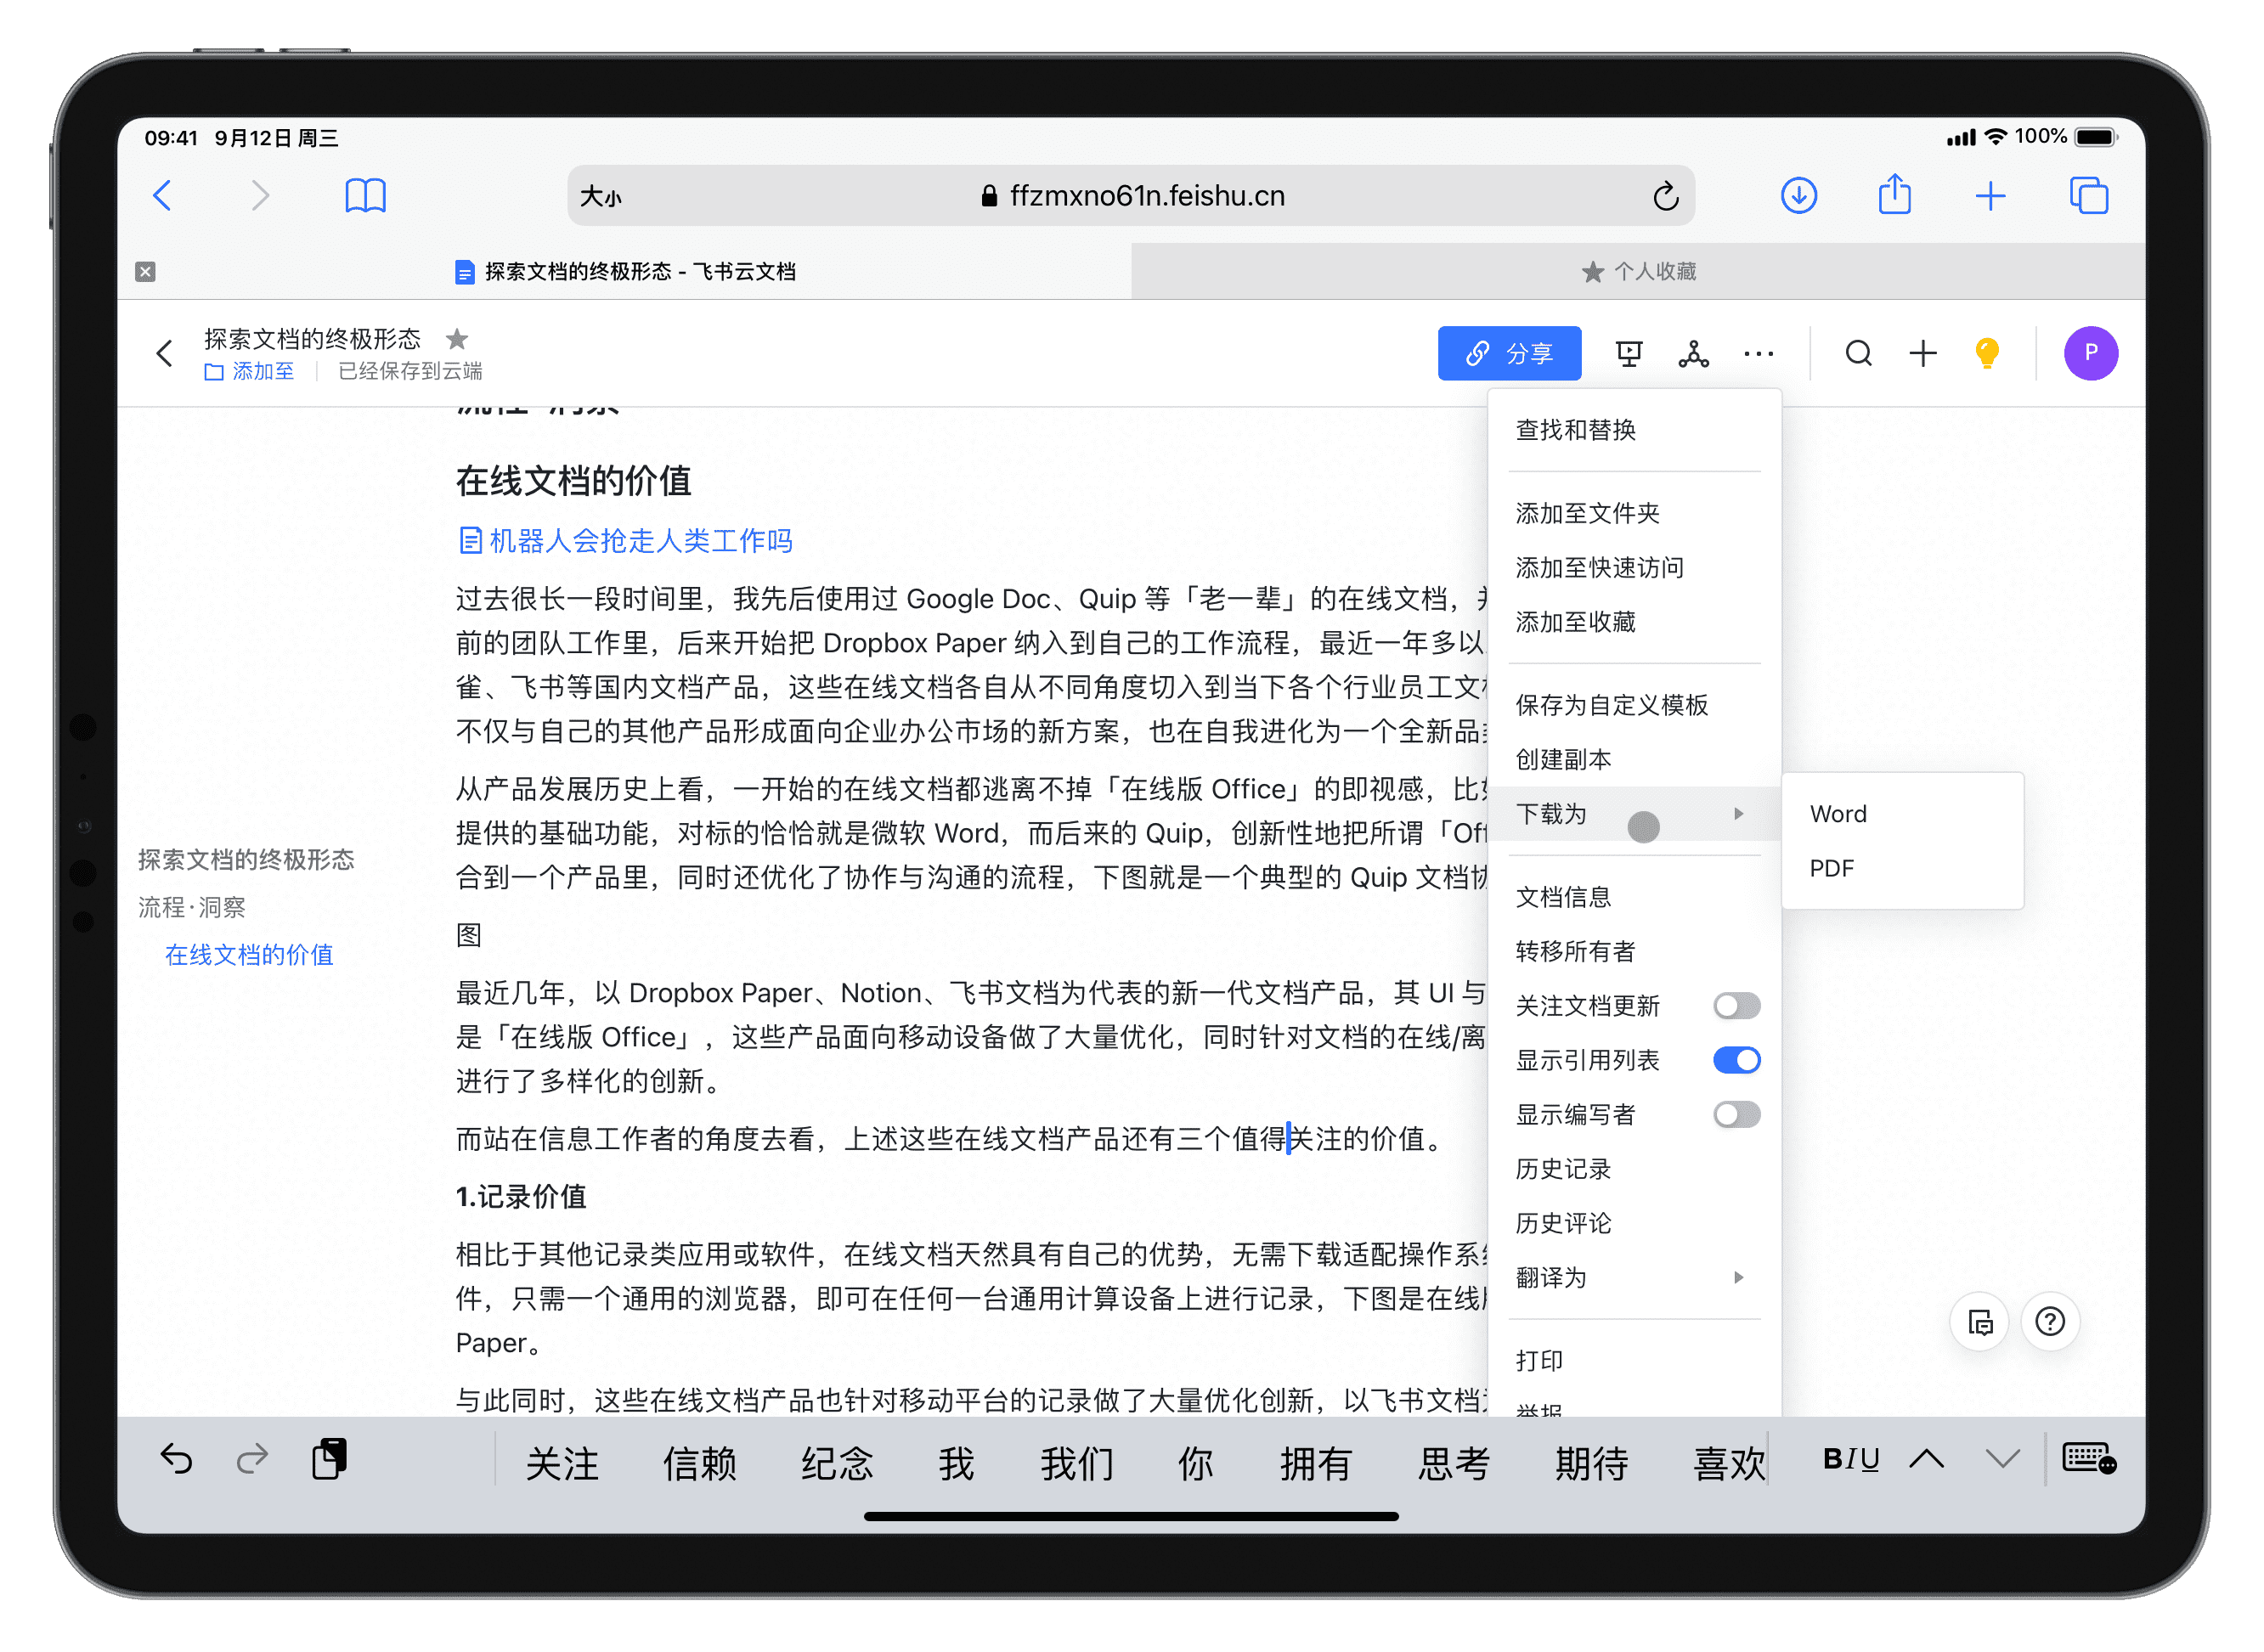This screenshot has width=2264, height=1652.
Task: Select 添加至收藏 menu item
Action: (1634, 622)
